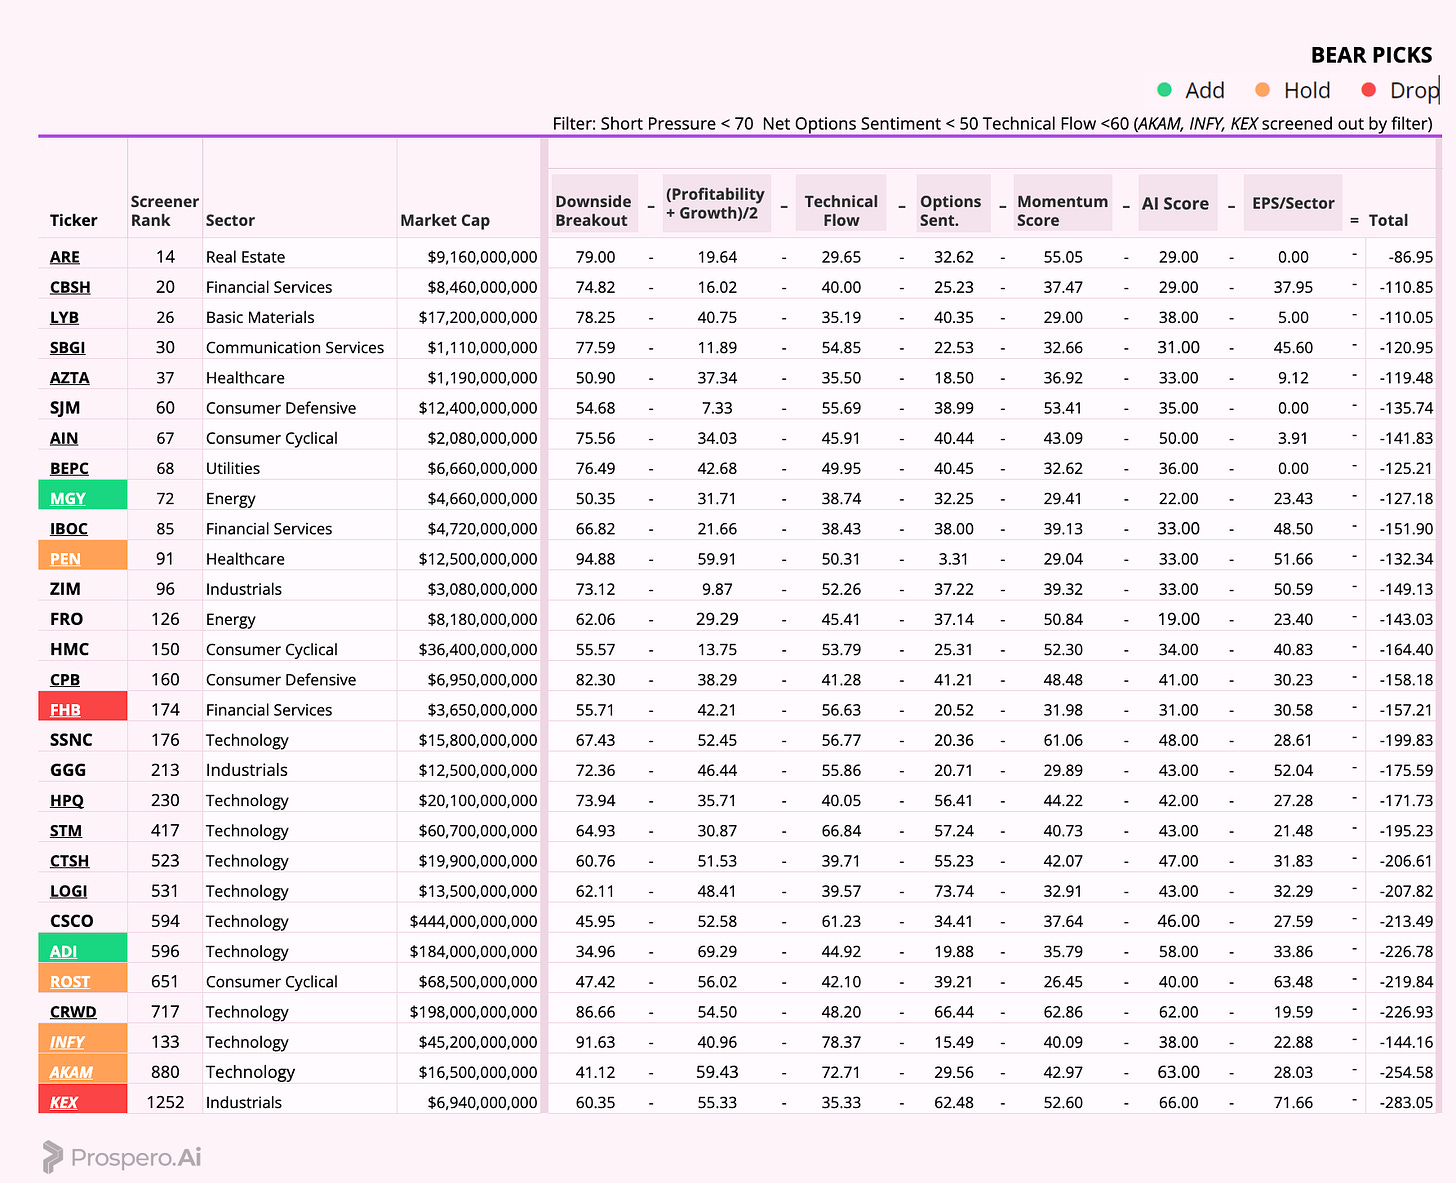Open the SBGI ticker link
This screenshot has height=1183, width=1456.
(68, 347)
